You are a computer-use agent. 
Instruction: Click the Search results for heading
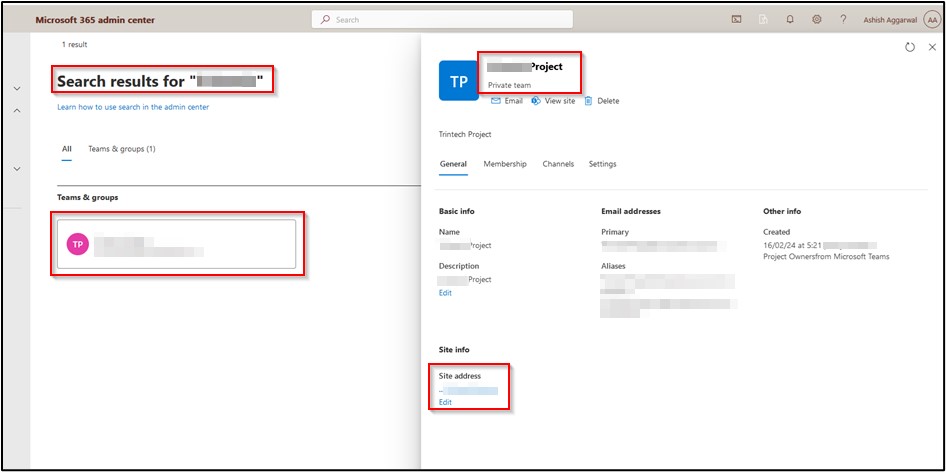[160, 81]
